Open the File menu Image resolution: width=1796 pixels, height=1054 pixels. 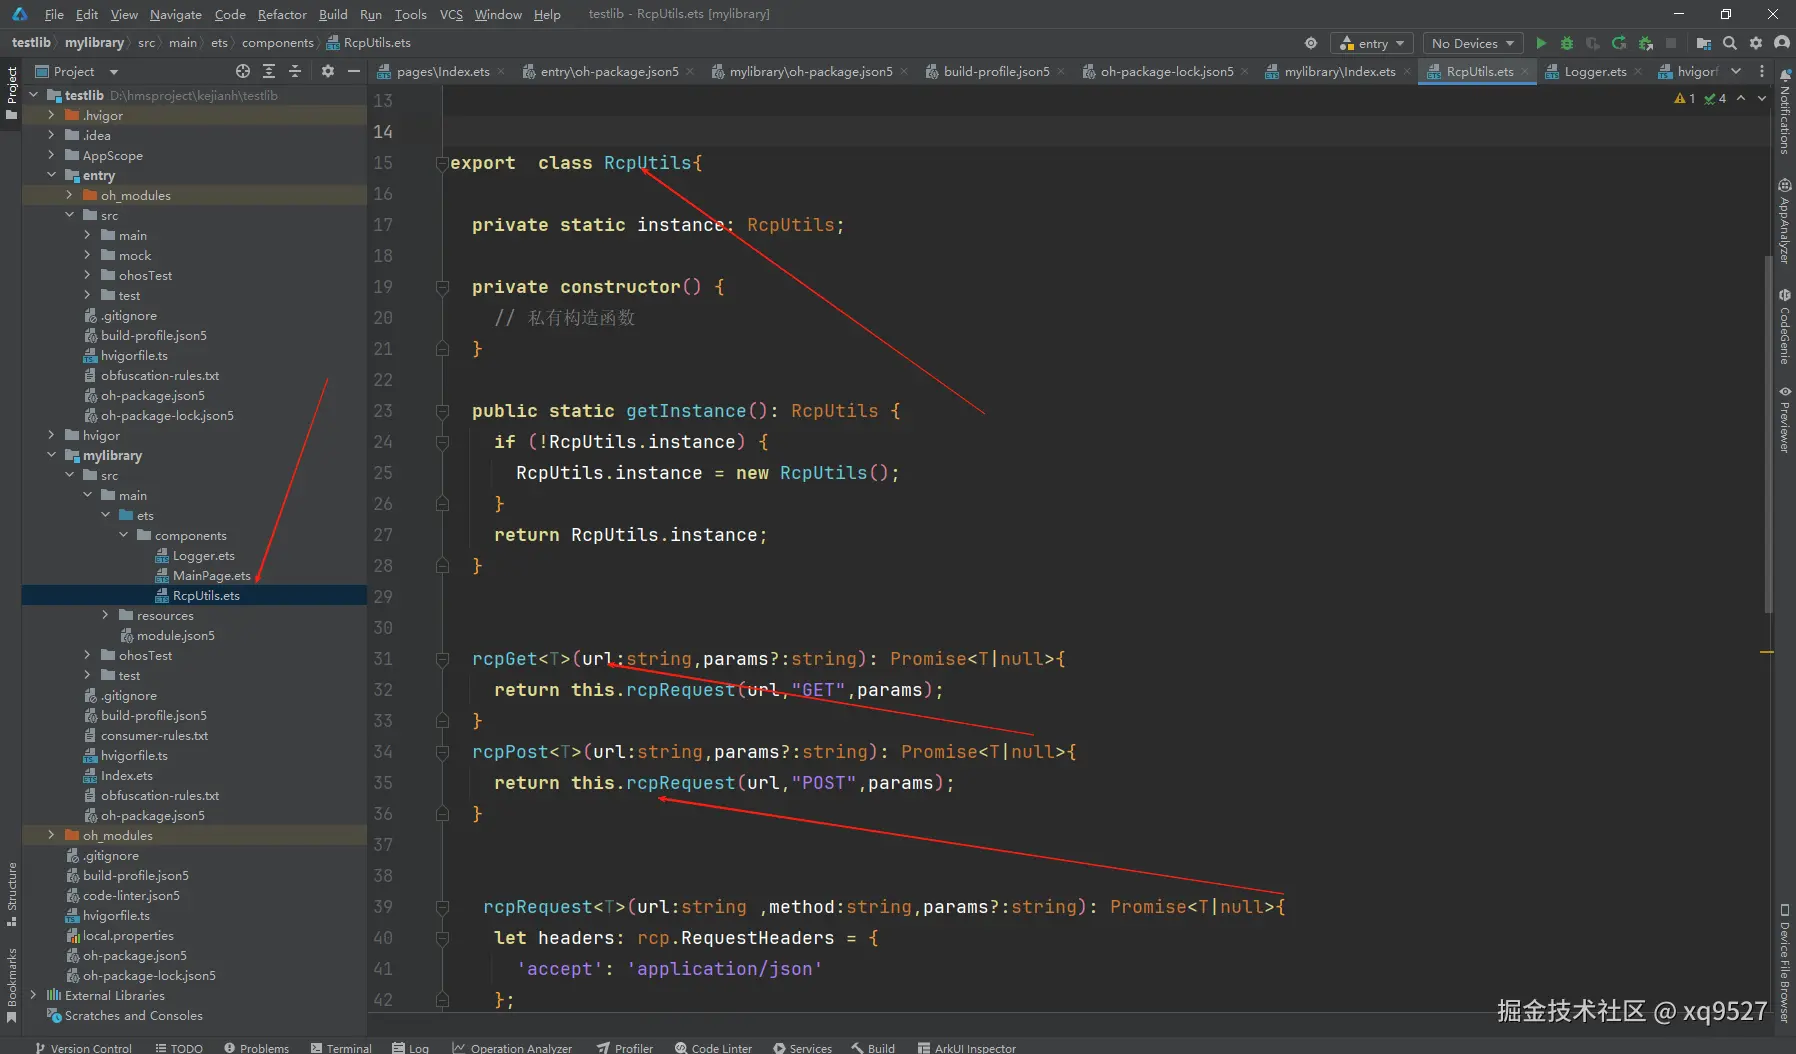click(54, 14)
